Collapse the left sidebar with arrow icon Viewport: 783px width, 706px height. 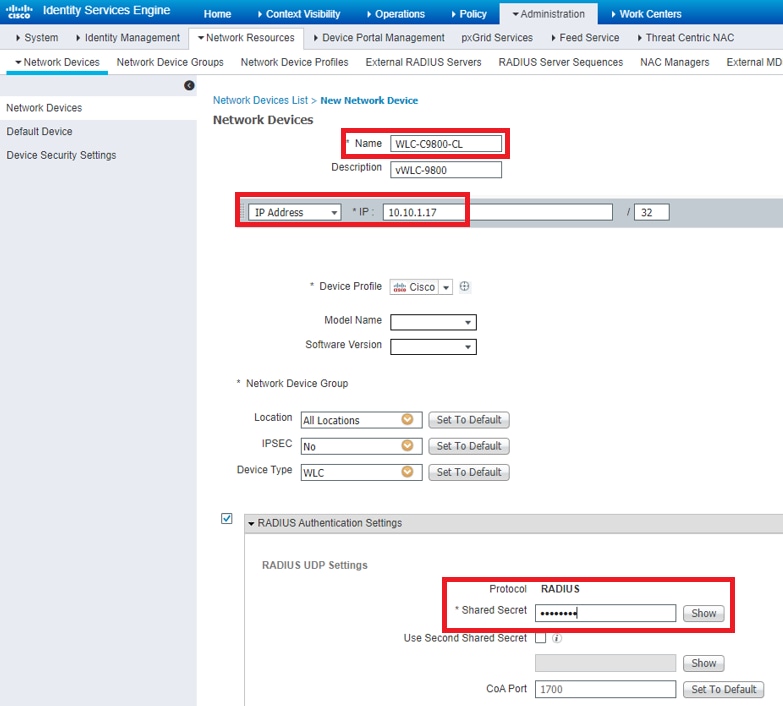point(189,85)
